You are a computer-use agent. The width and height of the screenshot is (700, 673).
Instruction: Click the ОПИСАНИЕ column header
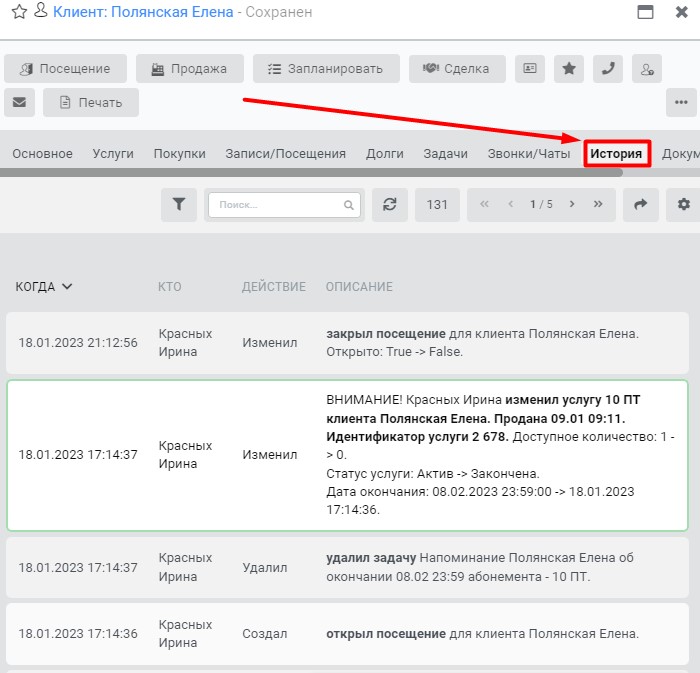[x=359, y=287]
